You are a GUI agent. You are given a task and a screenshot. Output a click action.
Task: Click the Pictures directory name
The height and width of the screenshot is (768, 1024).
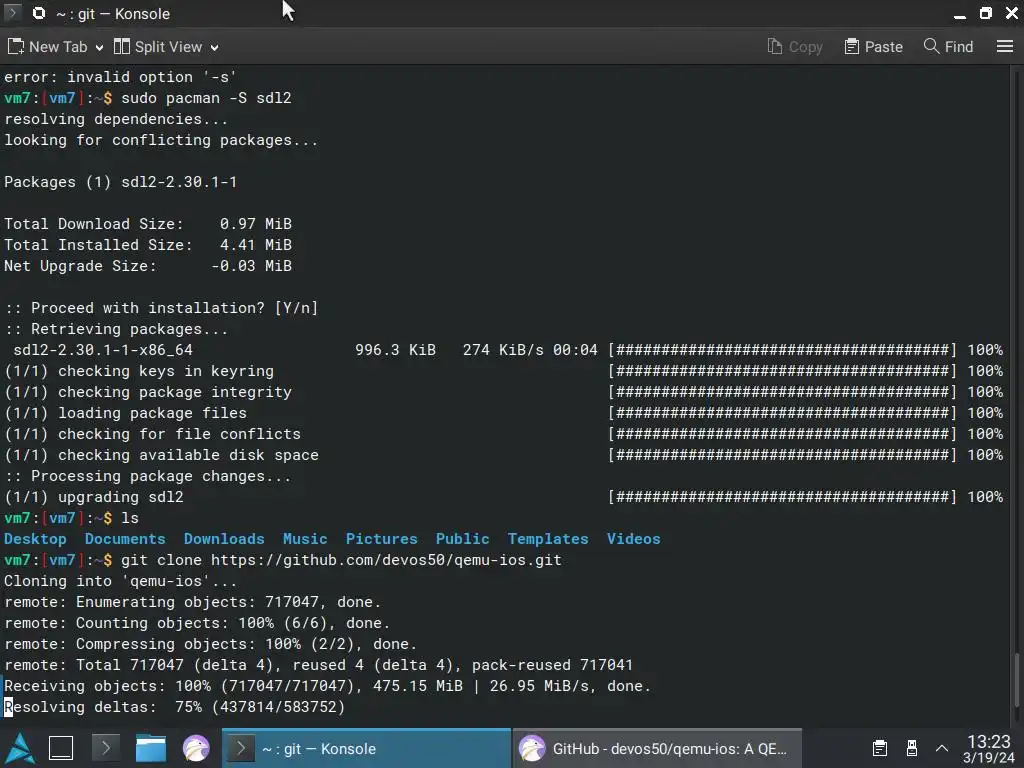(381, 539)
